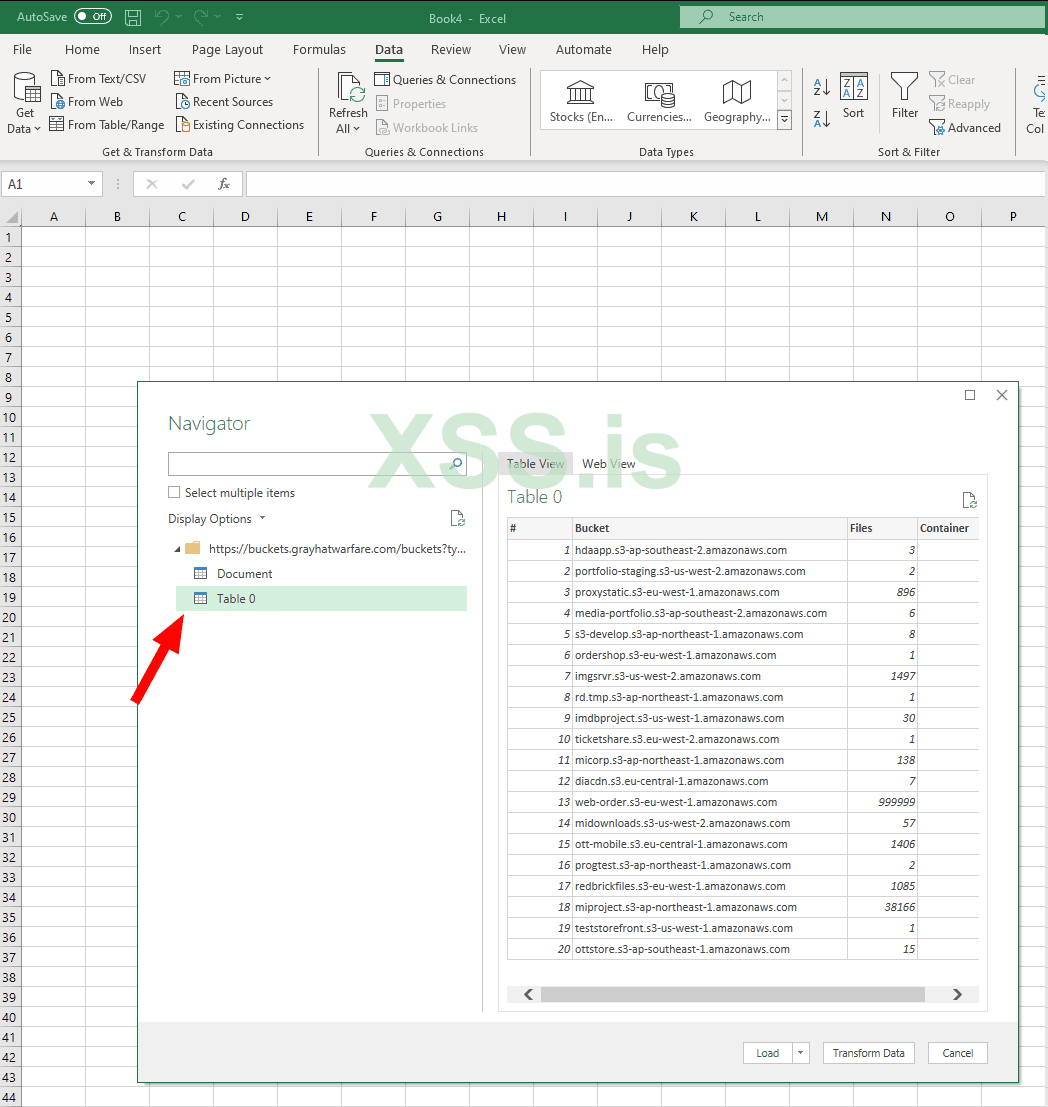Turn AutoSave on
This screenshot has height=1107, width=1048.
pos(91,16)
